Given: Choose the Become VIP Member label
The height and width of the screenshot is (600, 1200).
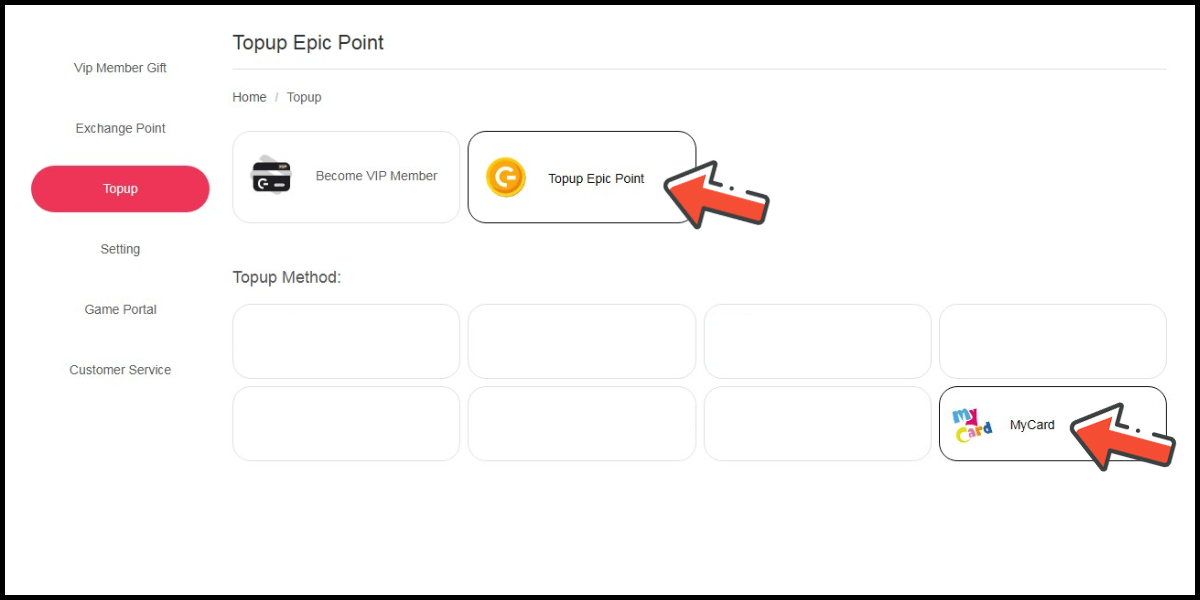Looking at the screenshot, I should (x=376, y=176).
